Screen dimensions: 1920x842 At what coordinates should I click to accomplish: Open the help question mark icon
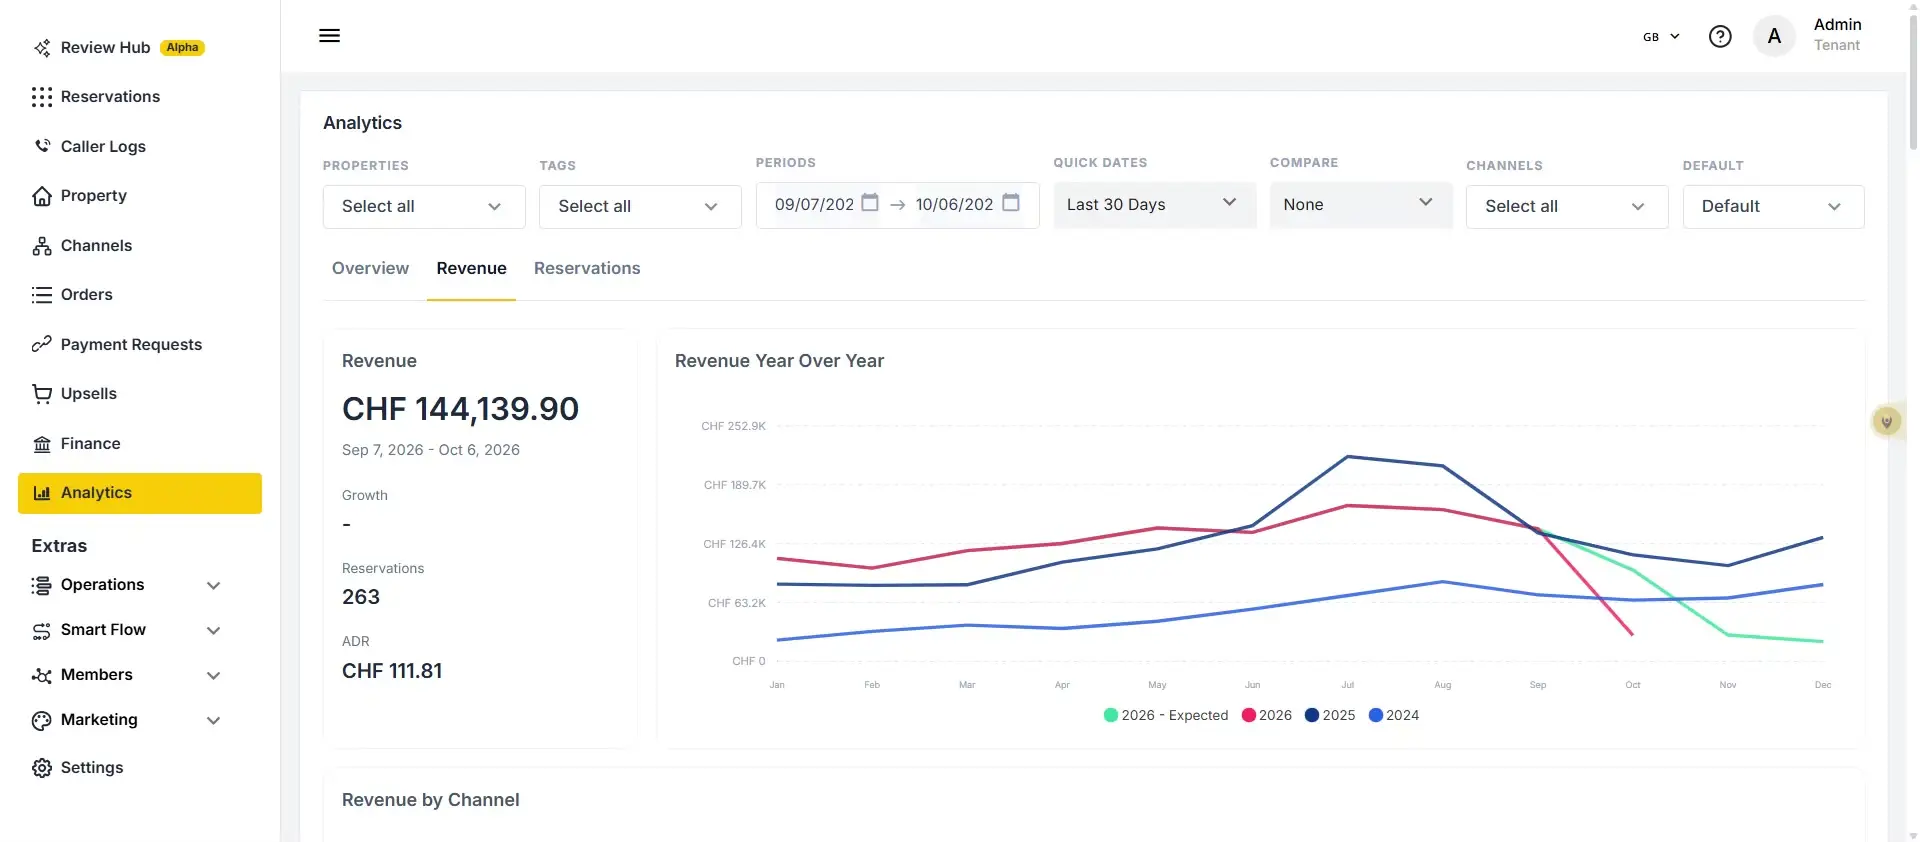tap(1720, 37)
